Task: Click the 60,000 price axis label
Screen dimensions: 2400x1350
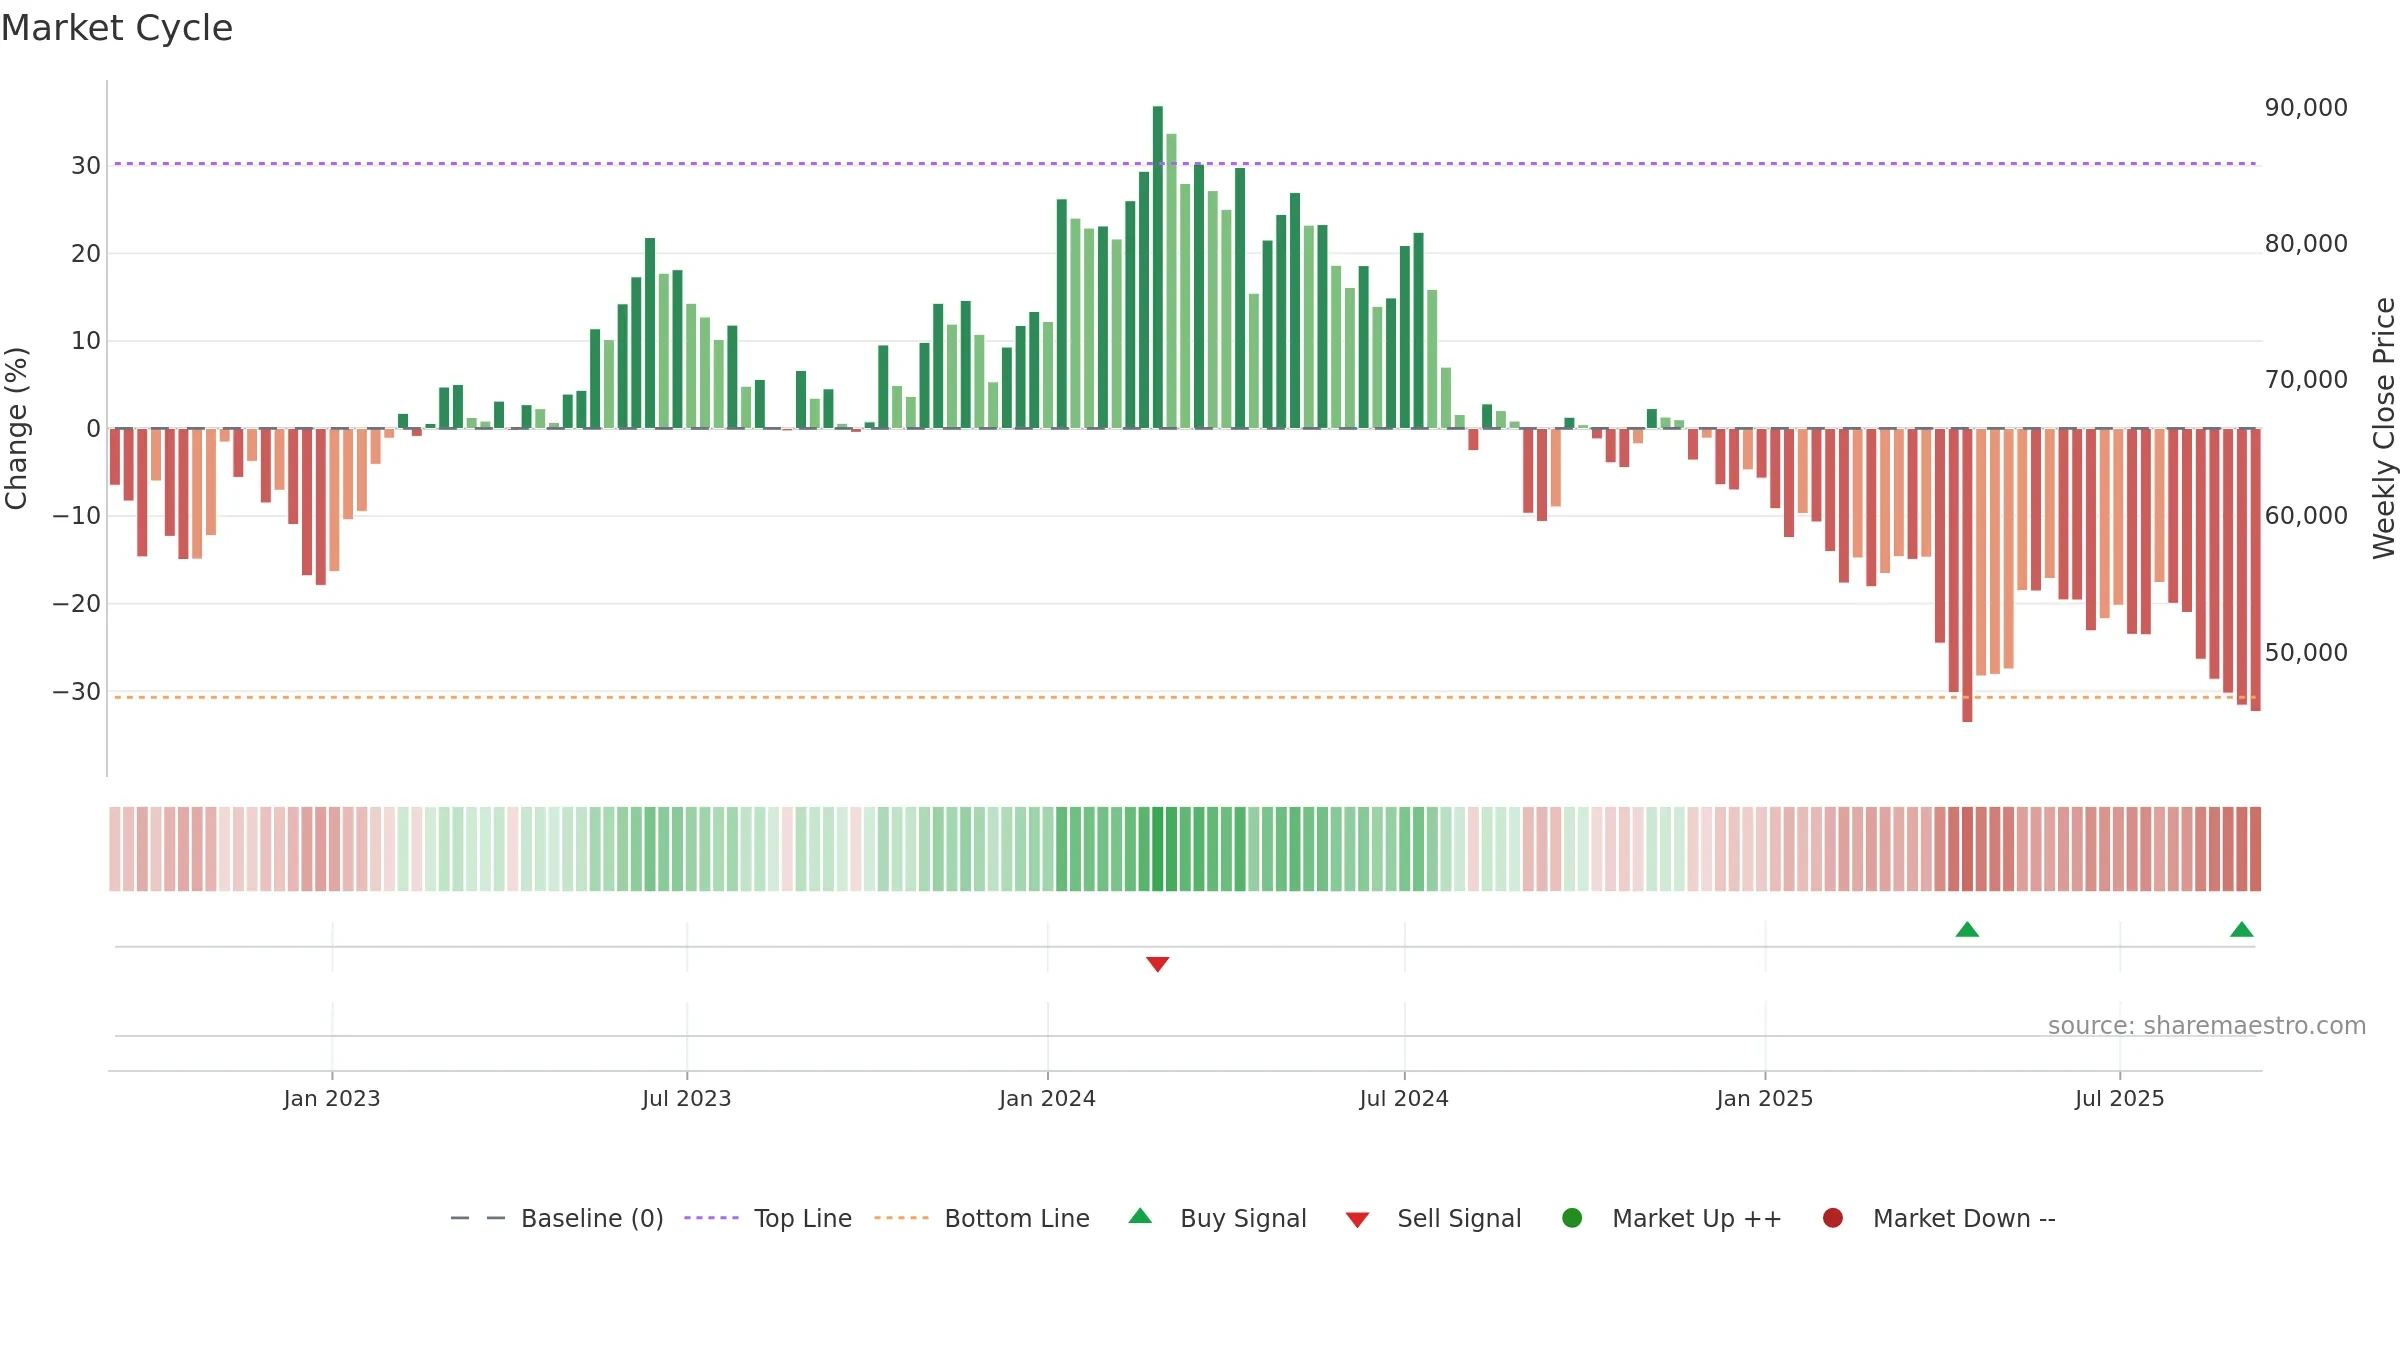Action: click(x=2306, y=516)
